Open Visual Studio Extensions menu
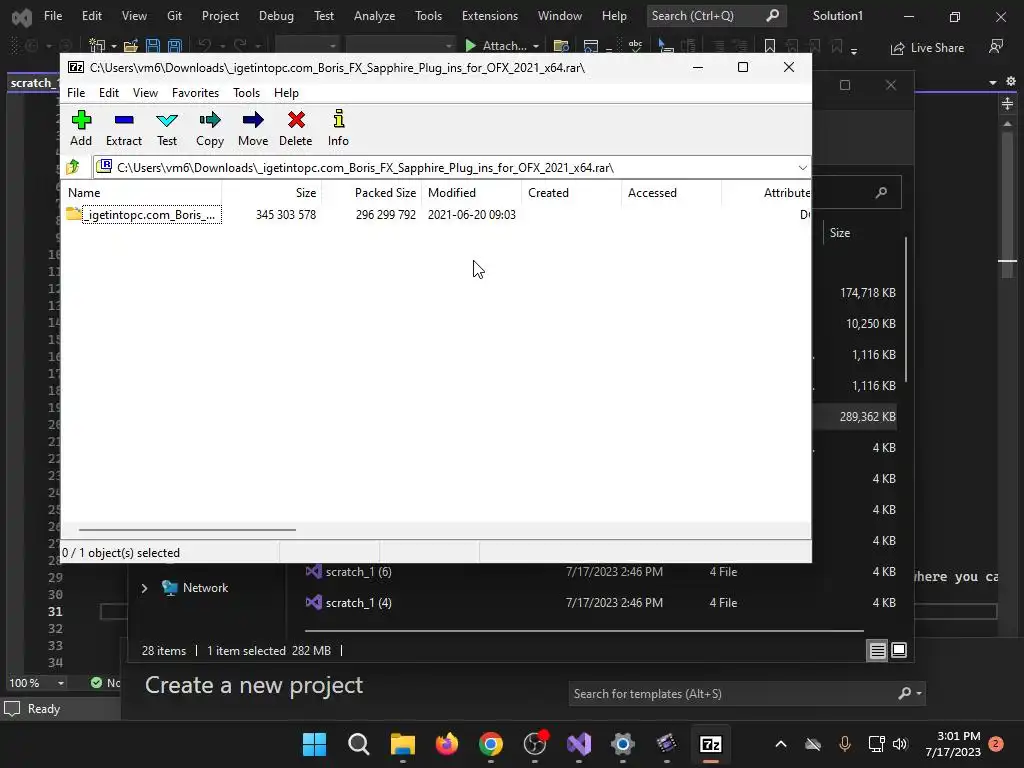1024x768 pixels. tap(489, 16)
